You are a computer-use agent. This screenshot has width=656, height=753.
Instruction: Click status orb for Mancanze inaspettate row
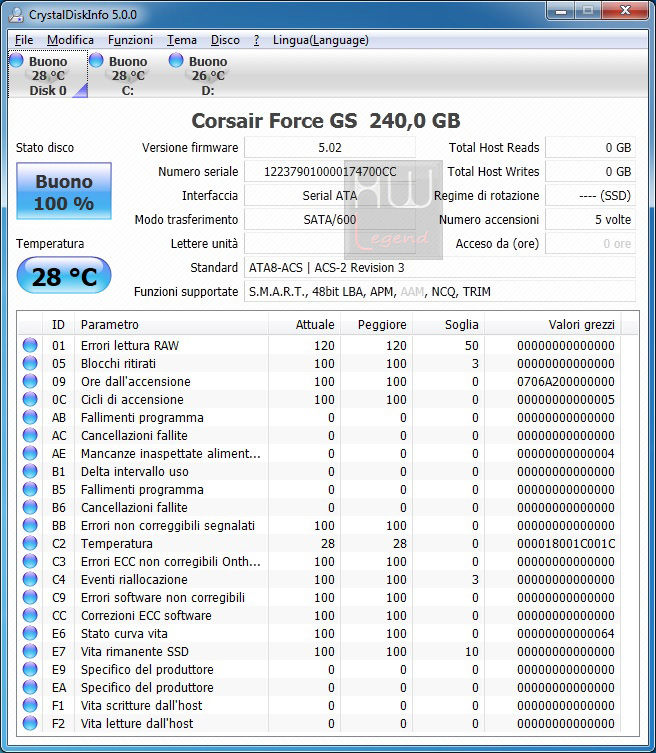pos(30,453)
